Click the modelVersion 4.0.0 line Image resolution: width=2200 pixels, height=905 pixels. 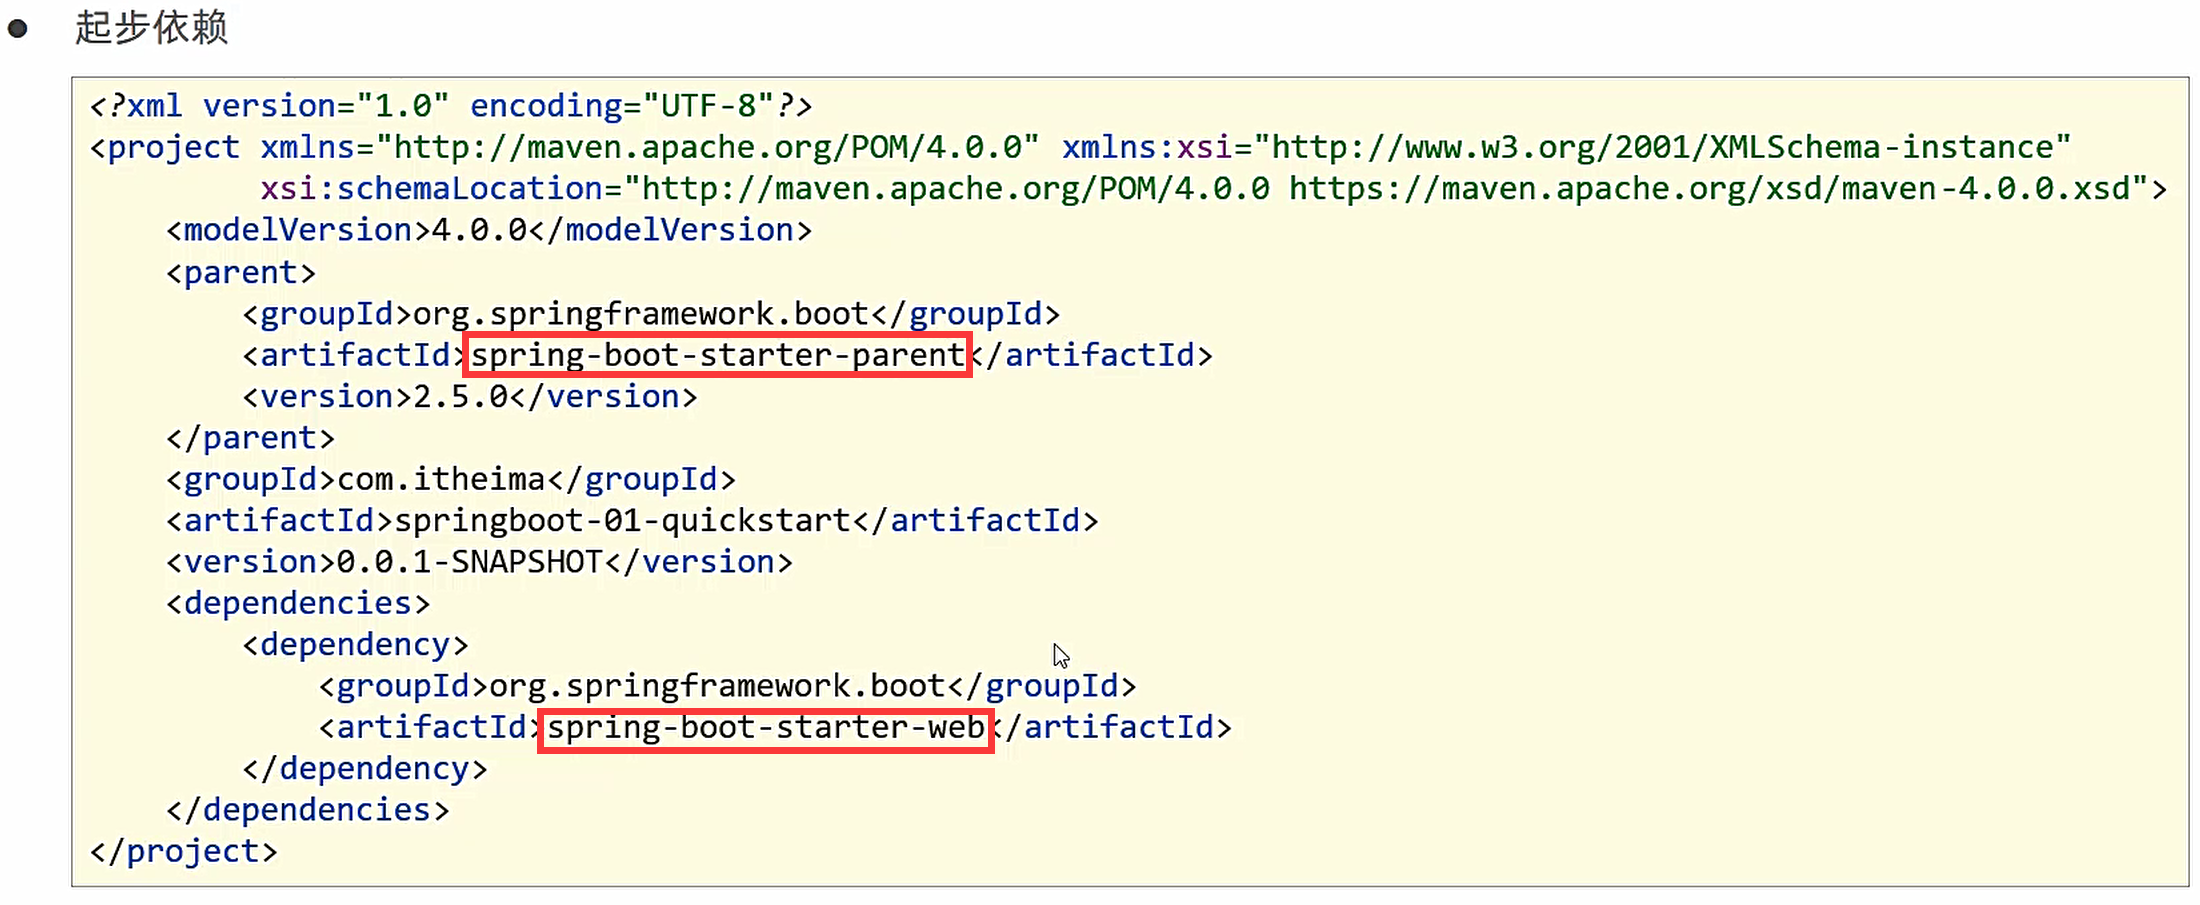[489, 231]
